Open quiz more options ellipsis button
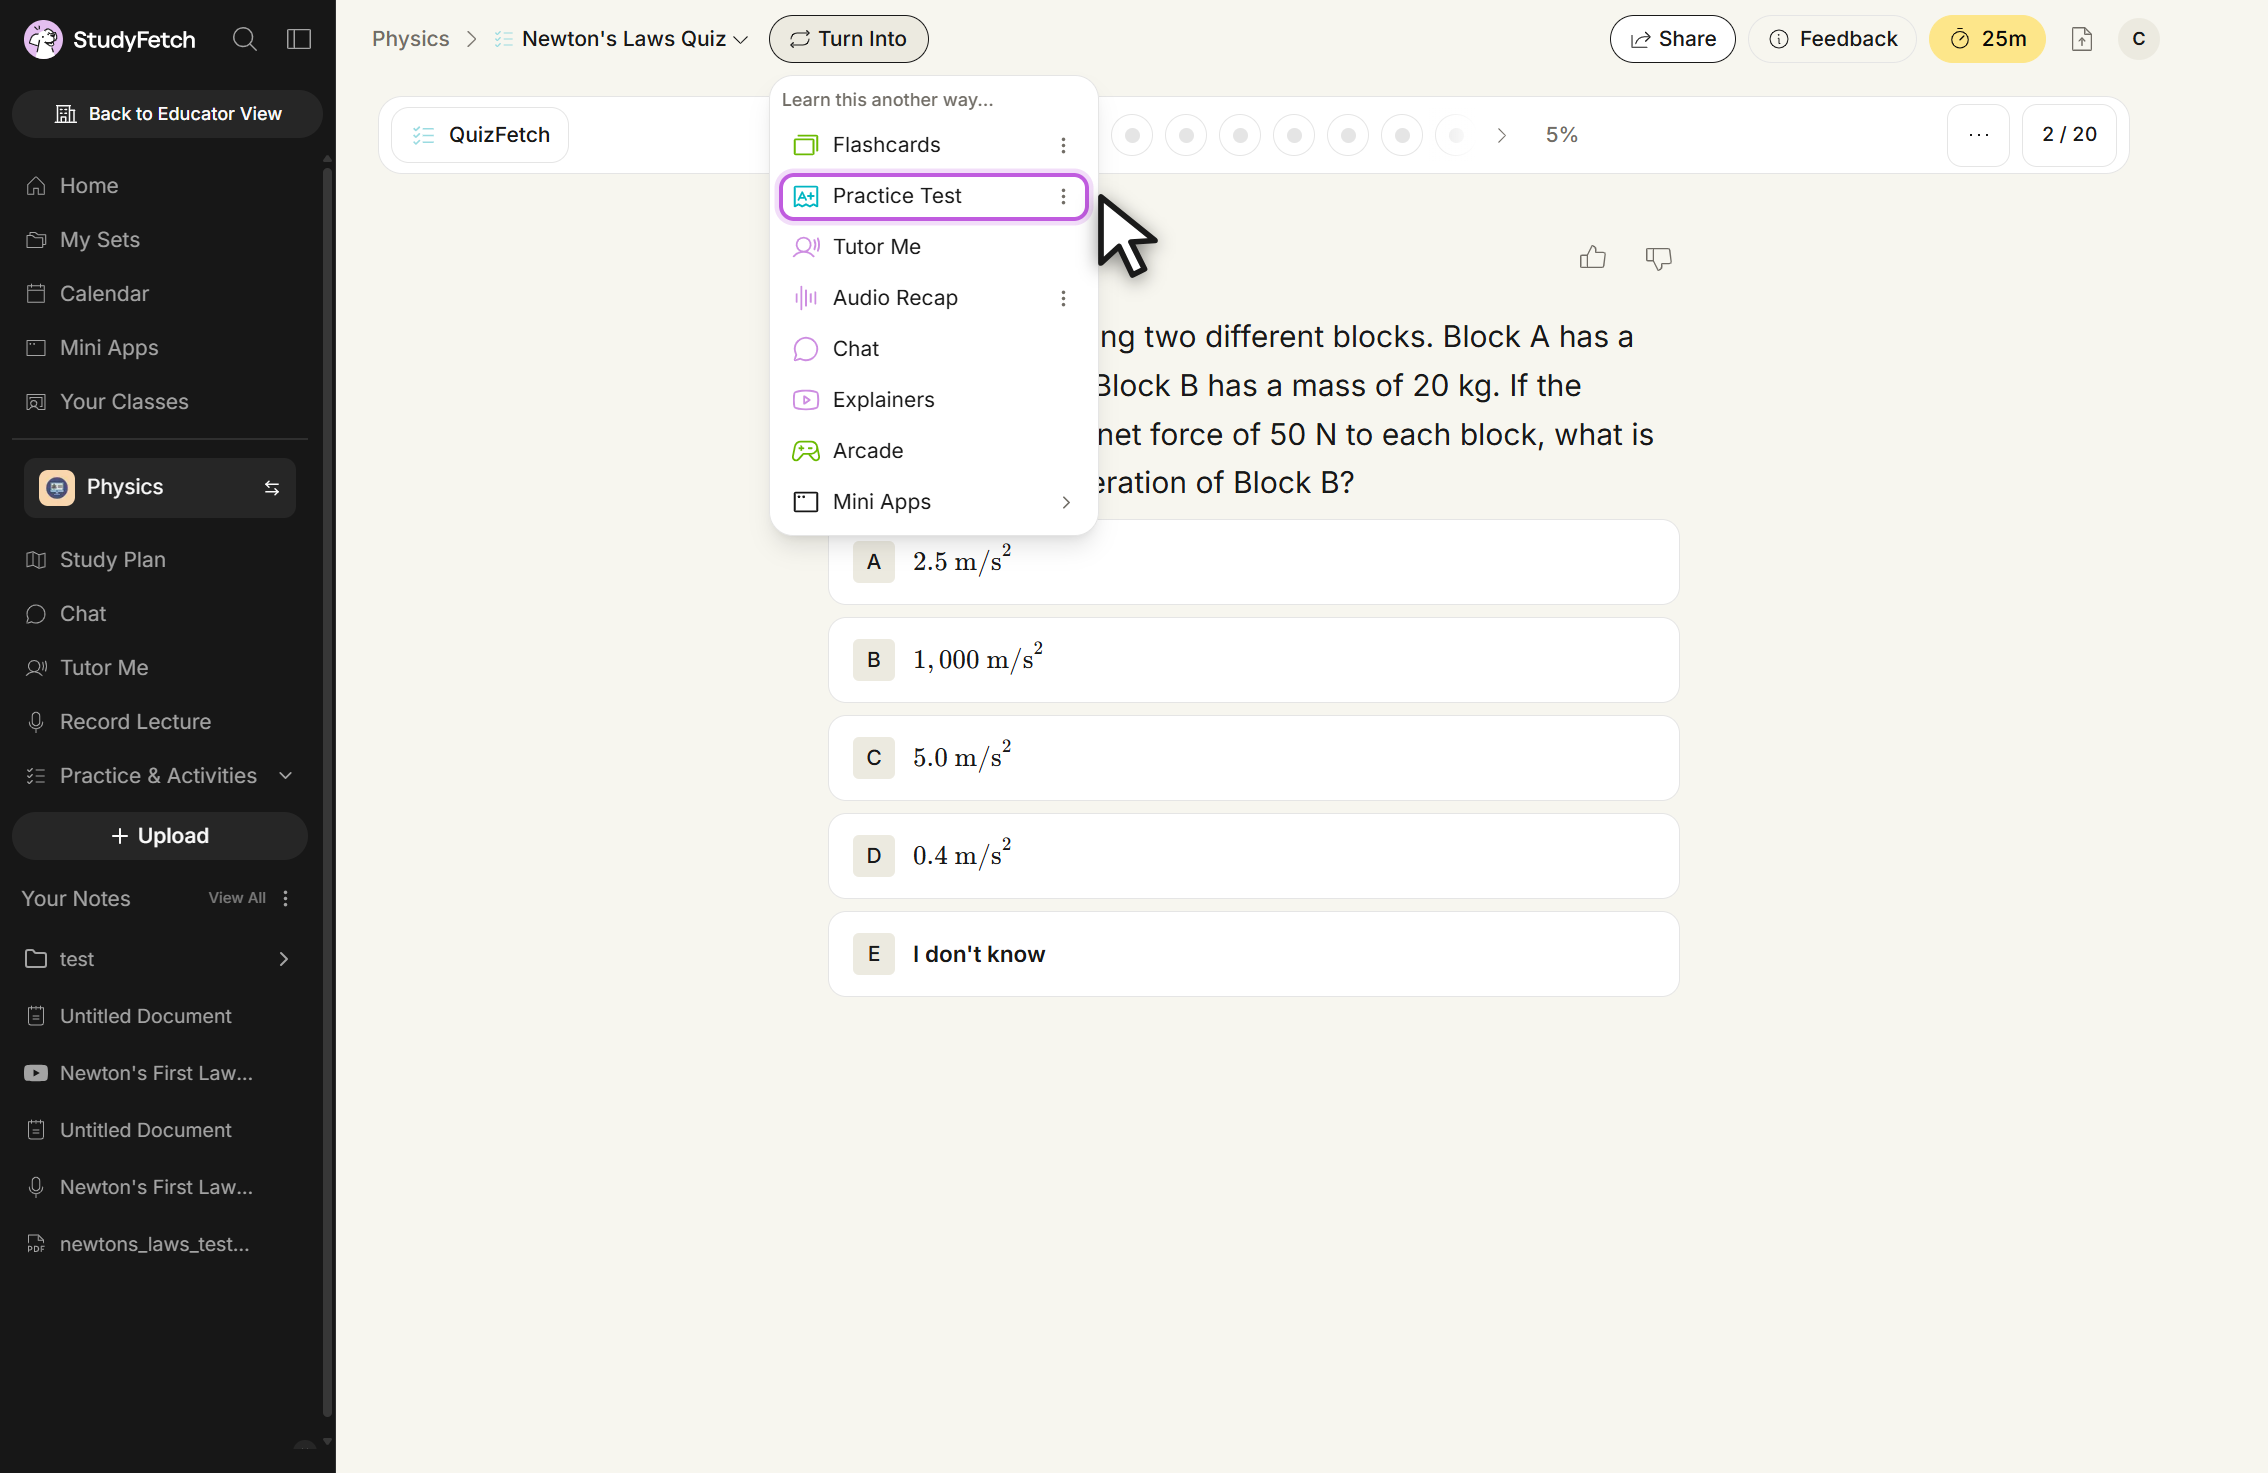 click(x=1978, y=135)
